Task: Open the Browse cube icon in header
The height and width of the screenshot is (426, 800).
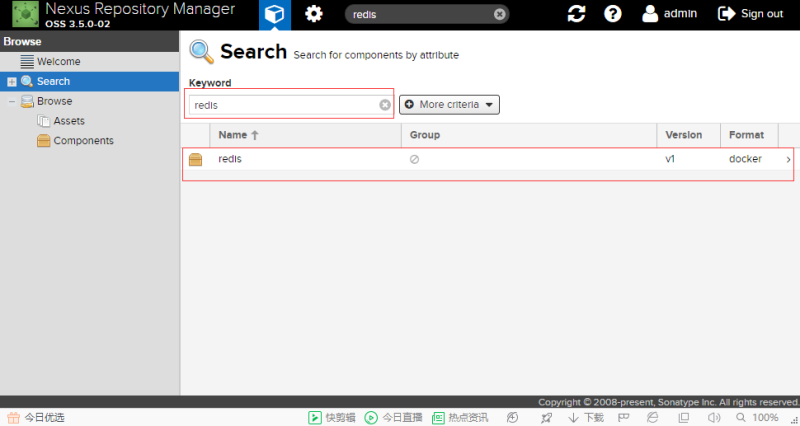Action: pos(275,14)
